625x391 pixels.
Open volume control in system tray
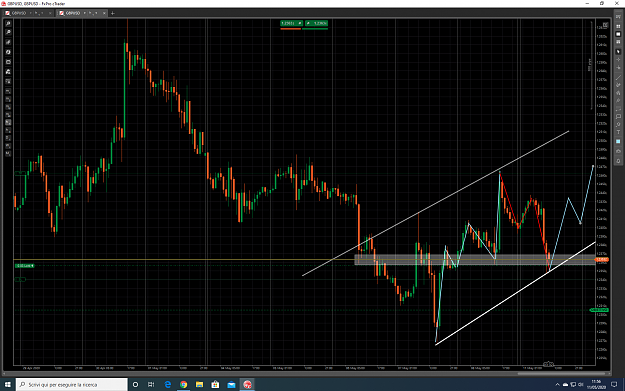(581, 385)
